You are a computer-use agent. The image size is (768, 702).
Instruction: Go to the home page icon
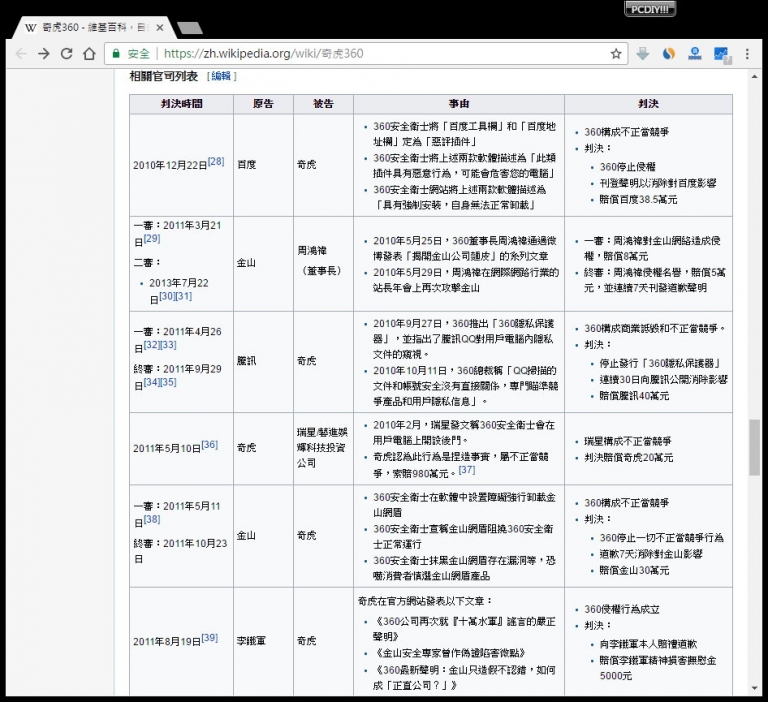point(89,54)
